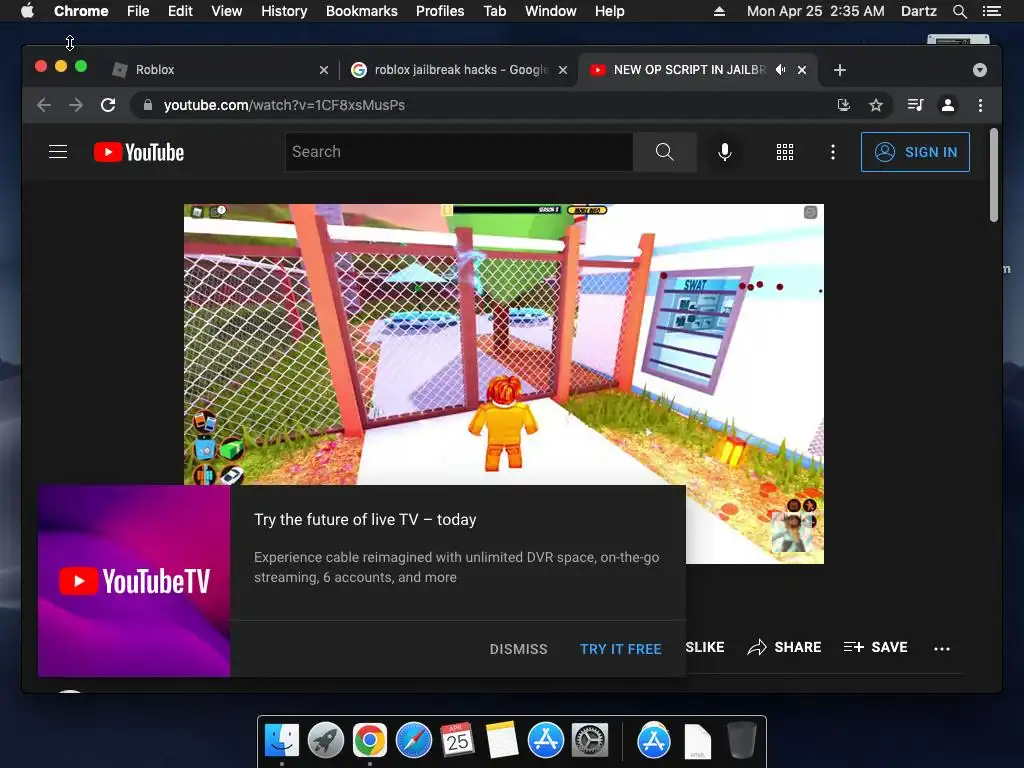Open Launchpad from the Dock
The width and height of the screenshot is (1024, 768).
pyautogui.click(x=326, y=741)
